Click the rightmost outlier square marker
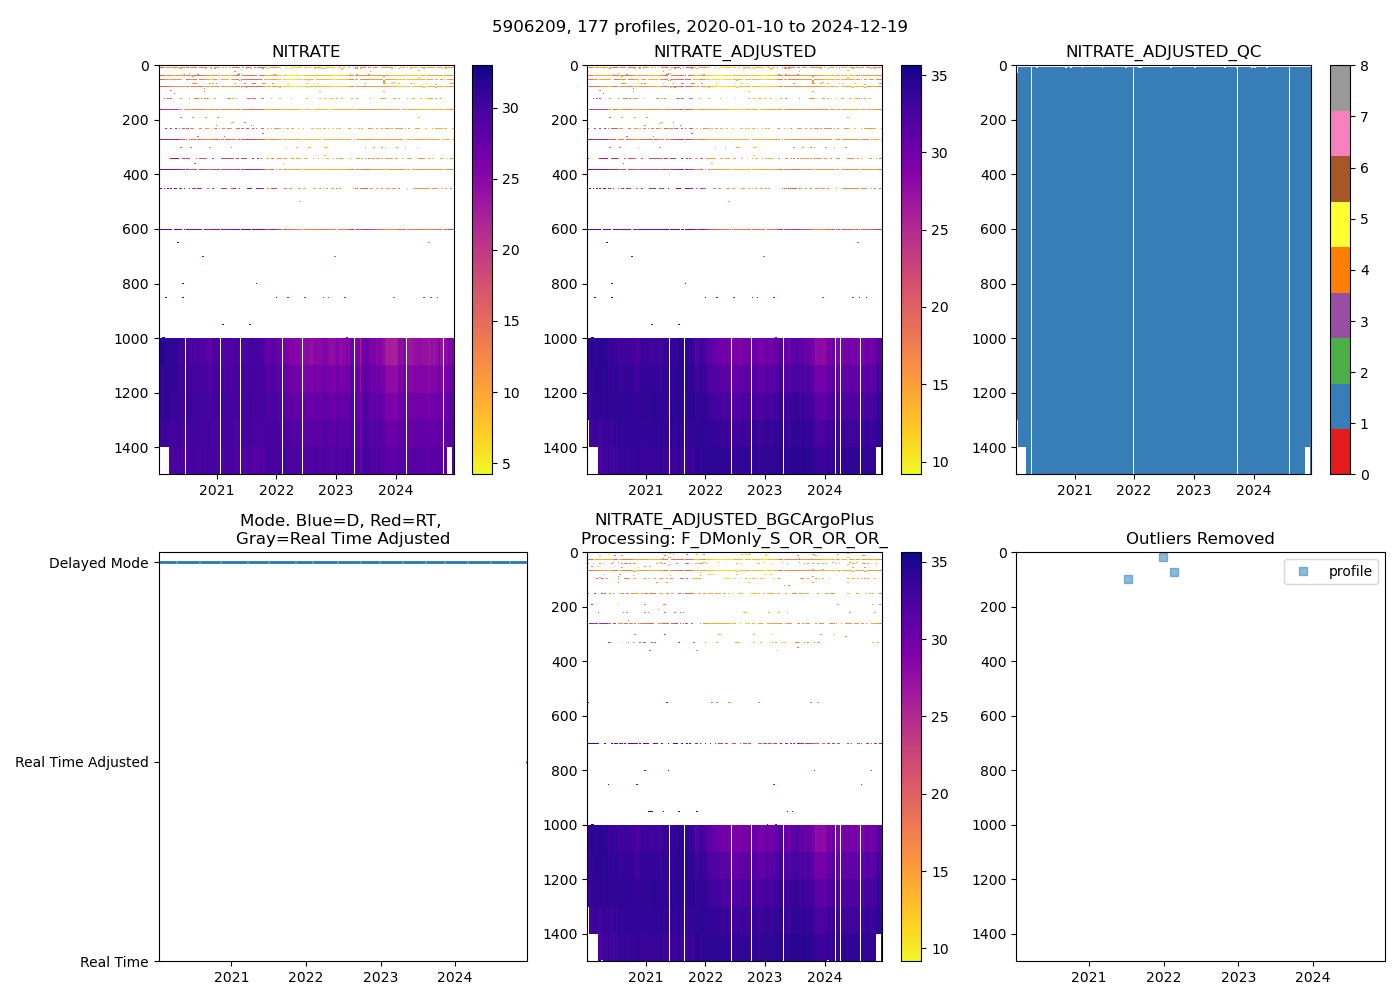1400x1000 pixels. click(x=1174, y=572)
